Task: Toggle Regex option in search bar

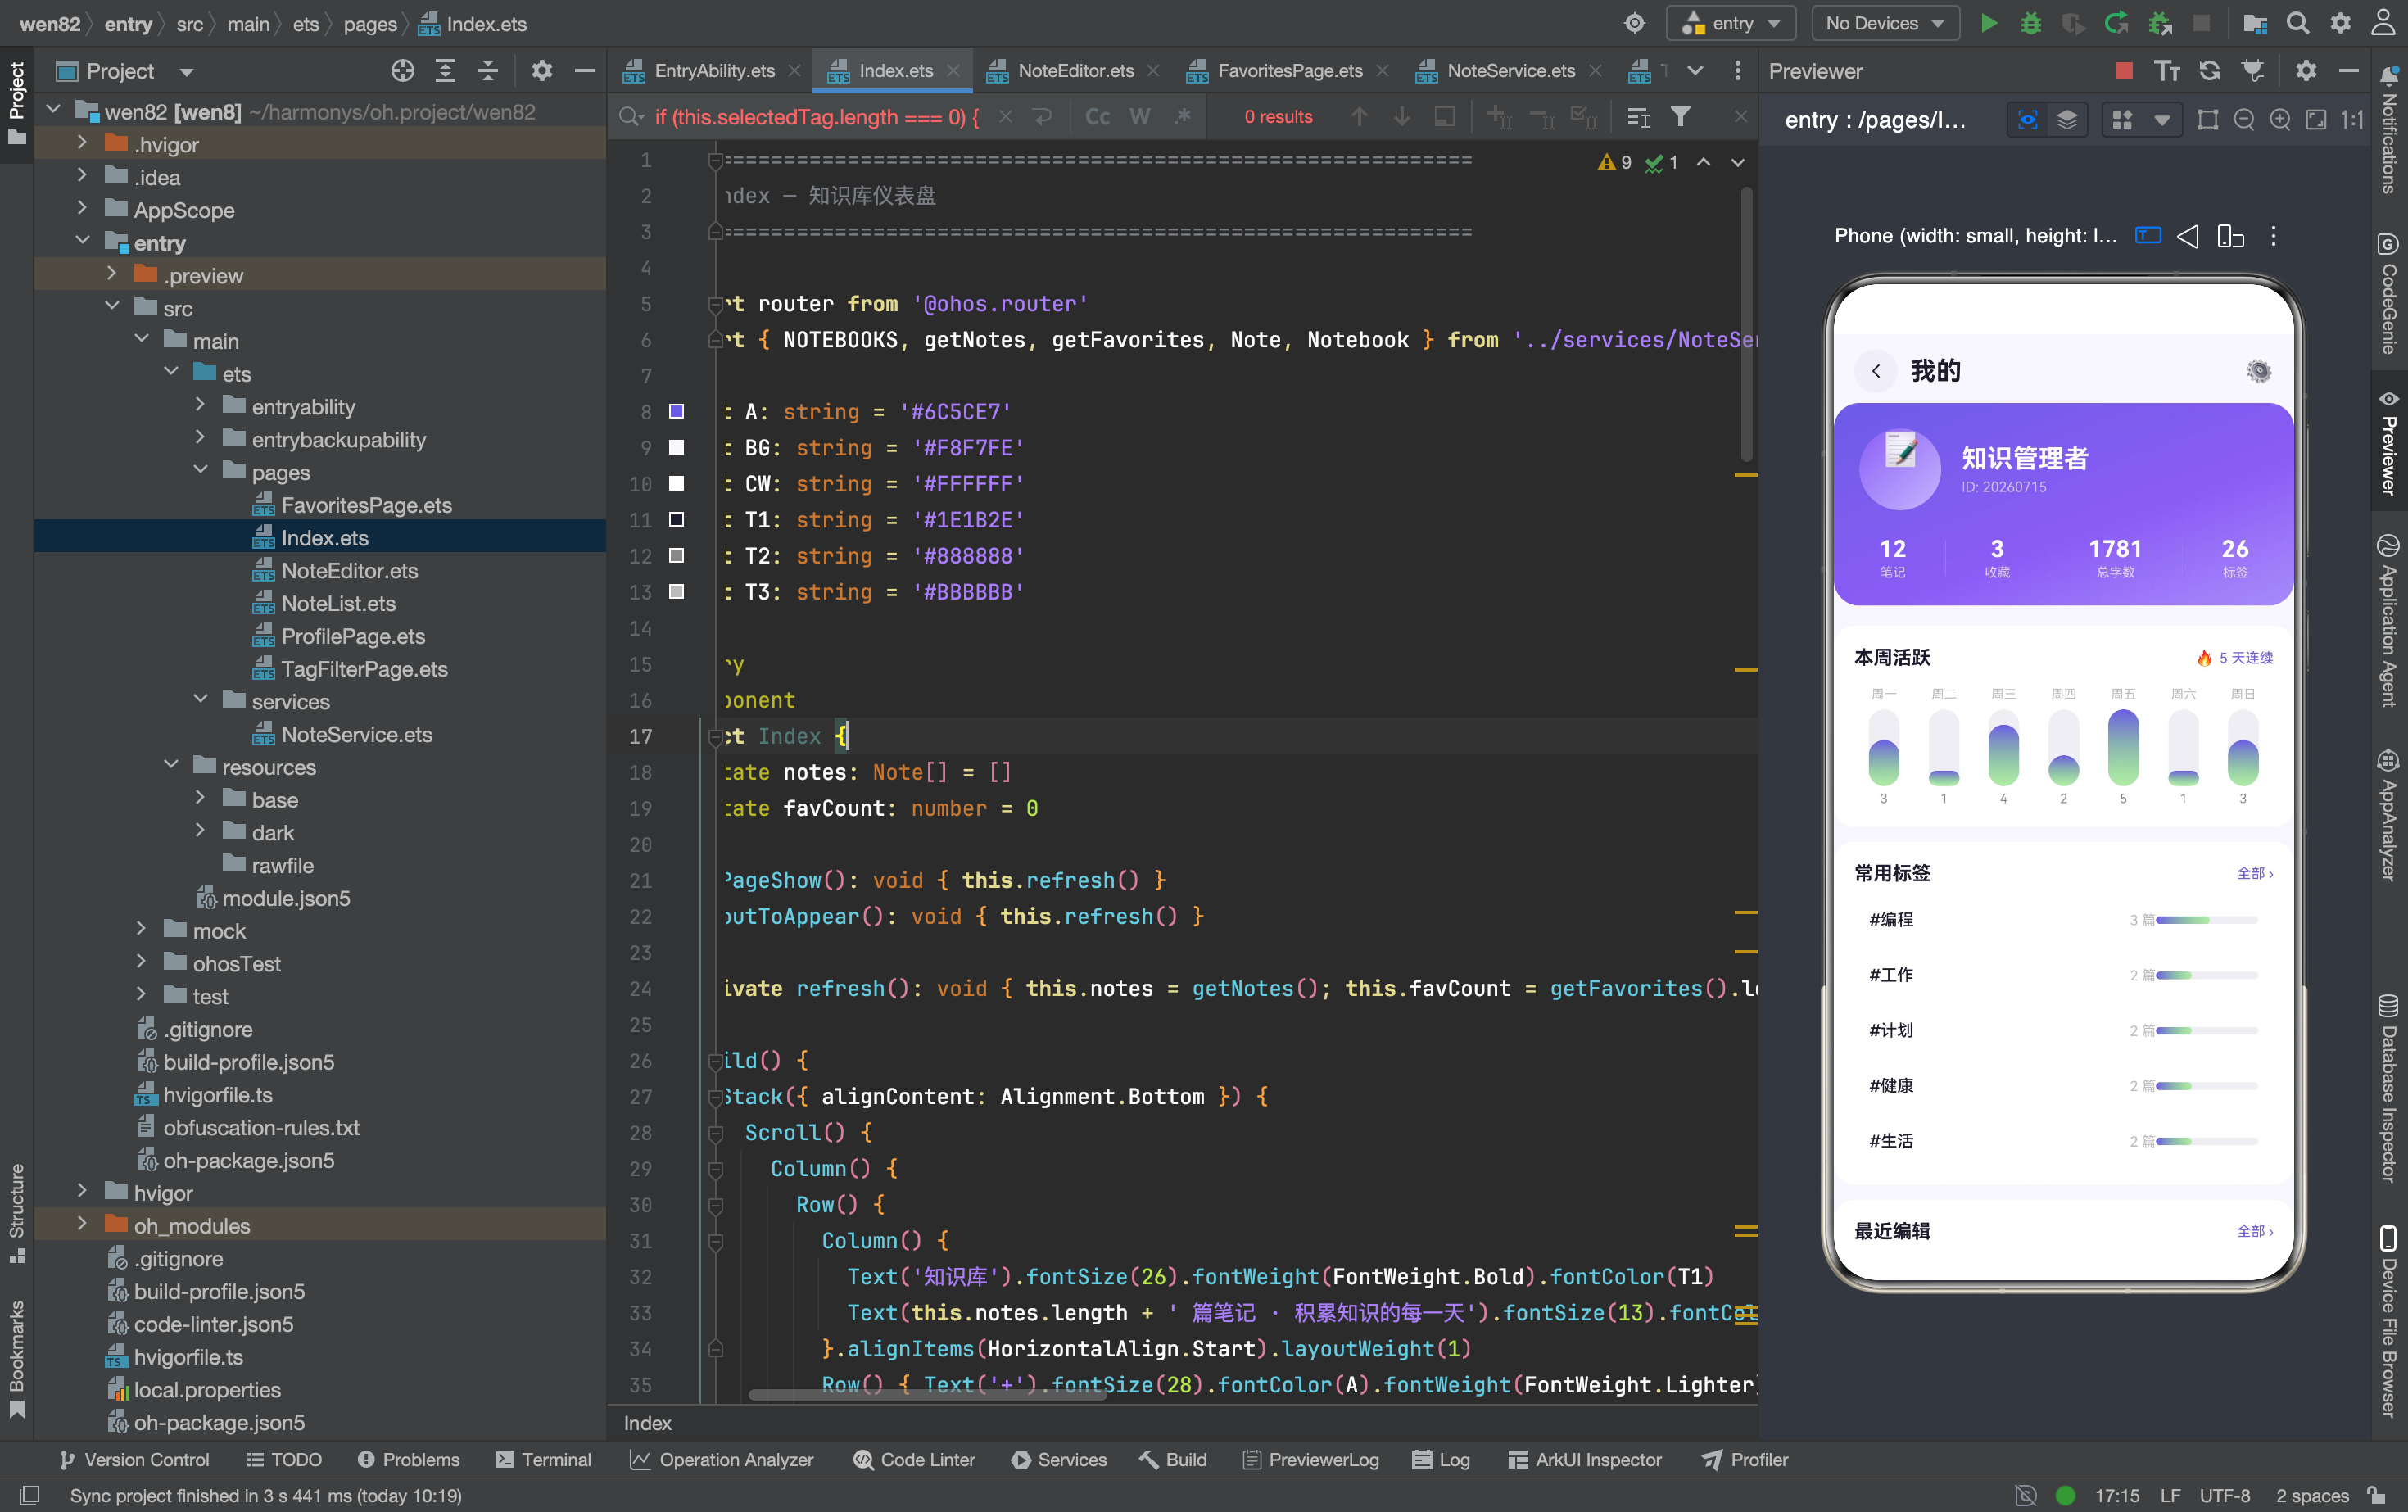Action: (x=1182, y=117)
